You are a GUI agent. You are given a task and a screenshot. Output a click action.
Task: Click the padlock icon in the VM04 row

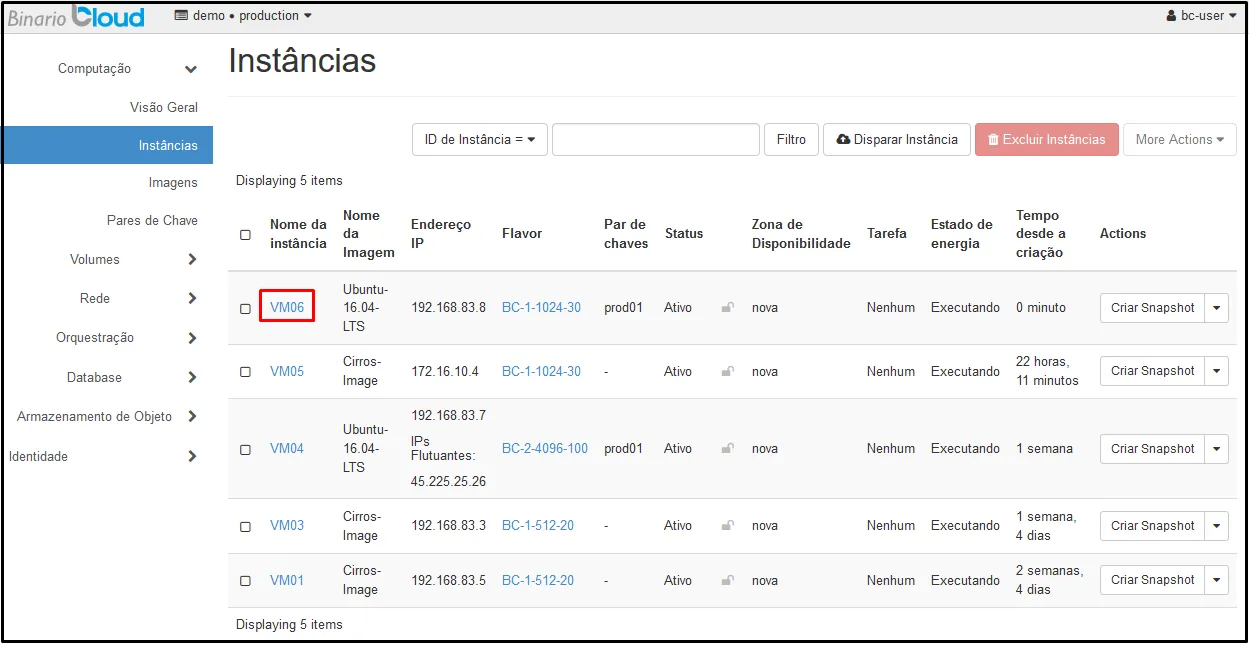click(727, 448)
